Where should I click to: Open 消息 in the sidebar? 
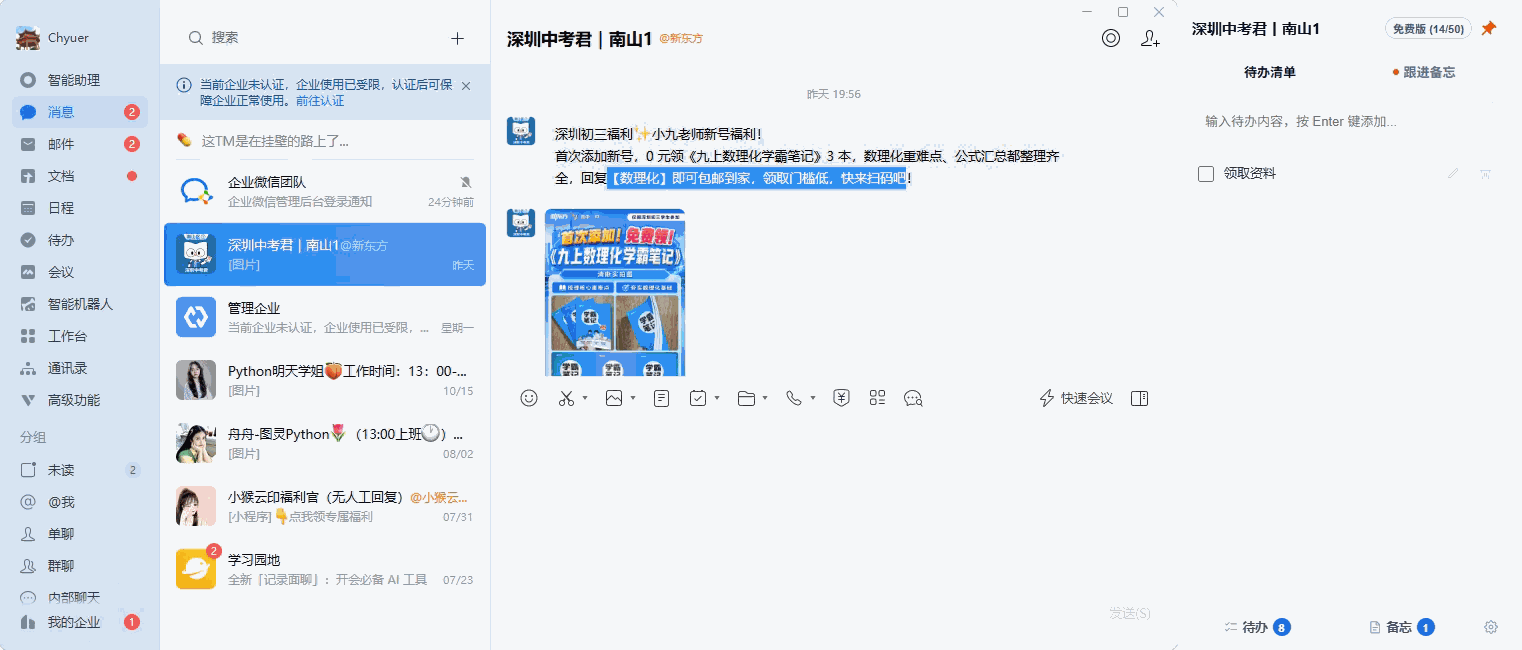pyautogui.click(x=80, y=112)
